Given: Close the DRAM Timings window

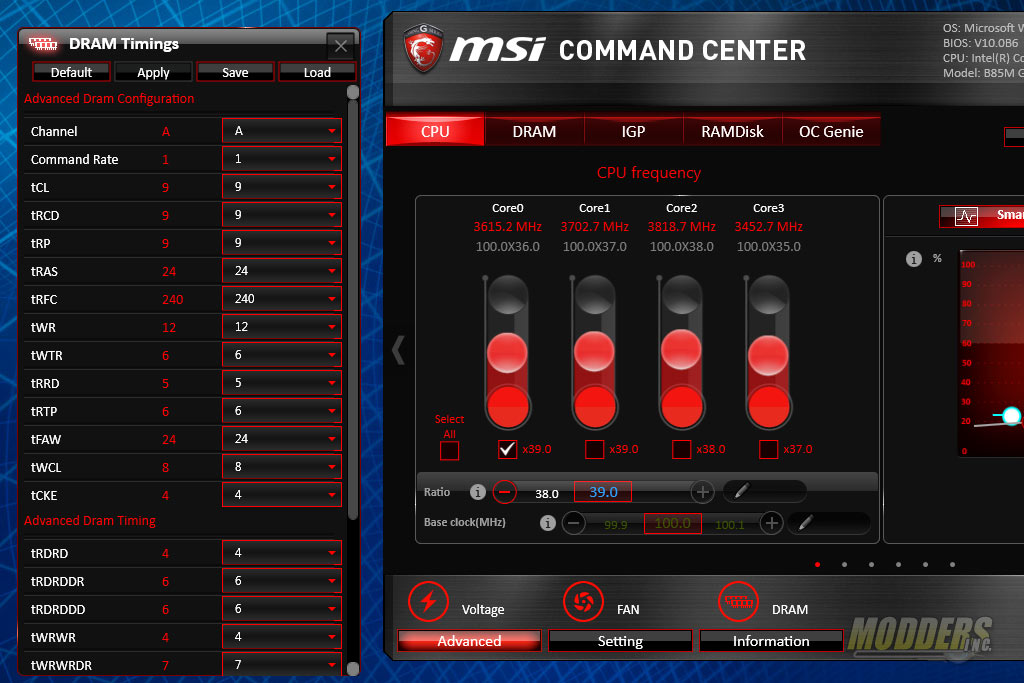Looking at the screenshot, I should (x=341, y=46).
